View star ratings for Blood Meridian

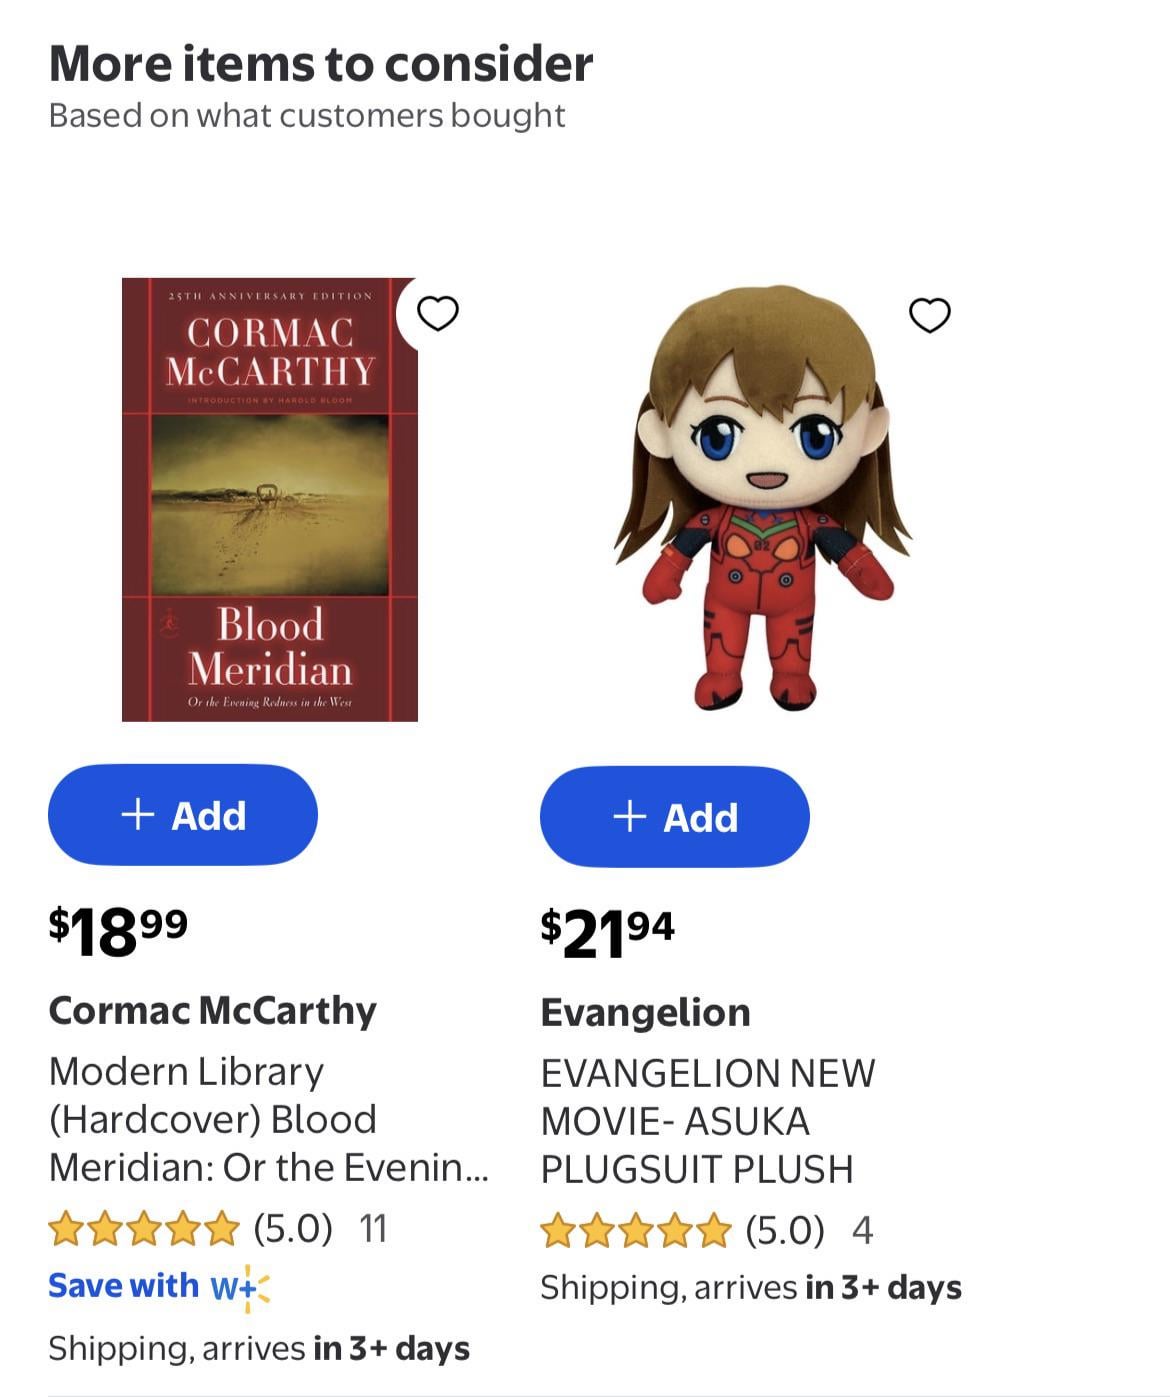144,1228
